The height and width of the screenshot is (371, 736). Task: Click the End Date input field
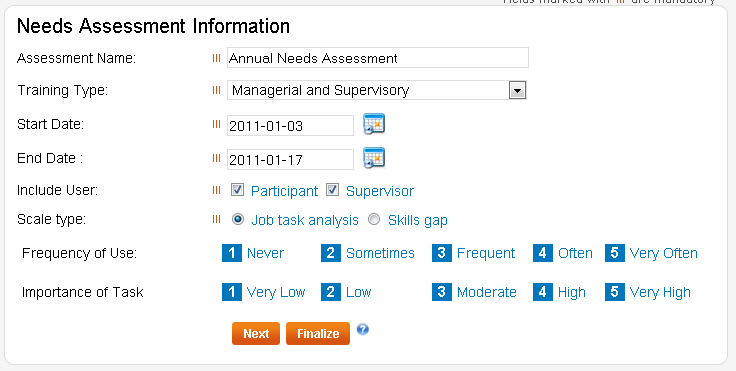290,160
